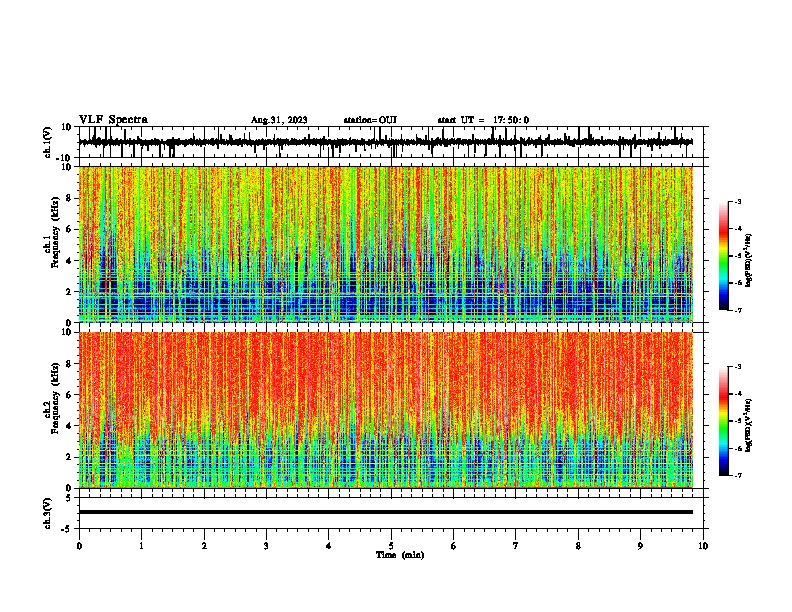Click the ch.2 color scale bar
The height and width of the screenshot is (612, 792).
(724, 421)
